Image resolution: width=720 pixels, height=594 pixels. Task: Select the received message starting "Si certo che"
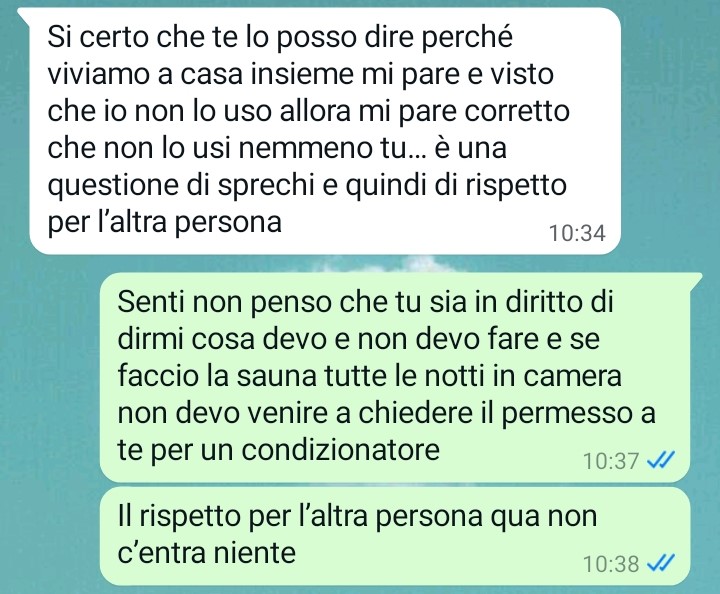click(325, 131)
